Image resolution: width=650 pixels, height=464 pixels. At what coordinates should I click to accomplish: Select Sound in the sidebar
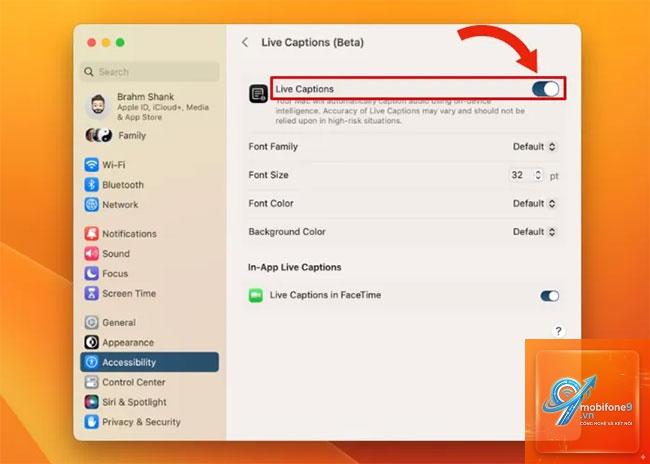tap(149, 253)
